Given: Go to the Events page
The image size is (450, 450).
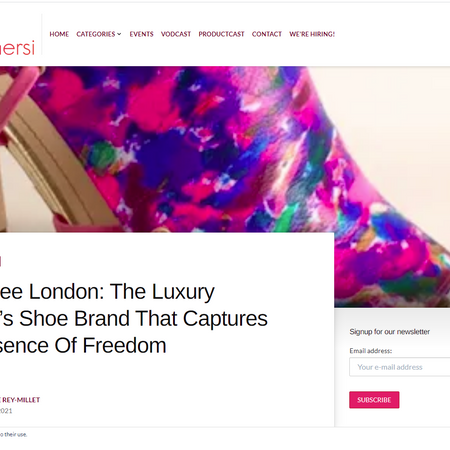Looking at the screenshot, I should coord(141,34).
